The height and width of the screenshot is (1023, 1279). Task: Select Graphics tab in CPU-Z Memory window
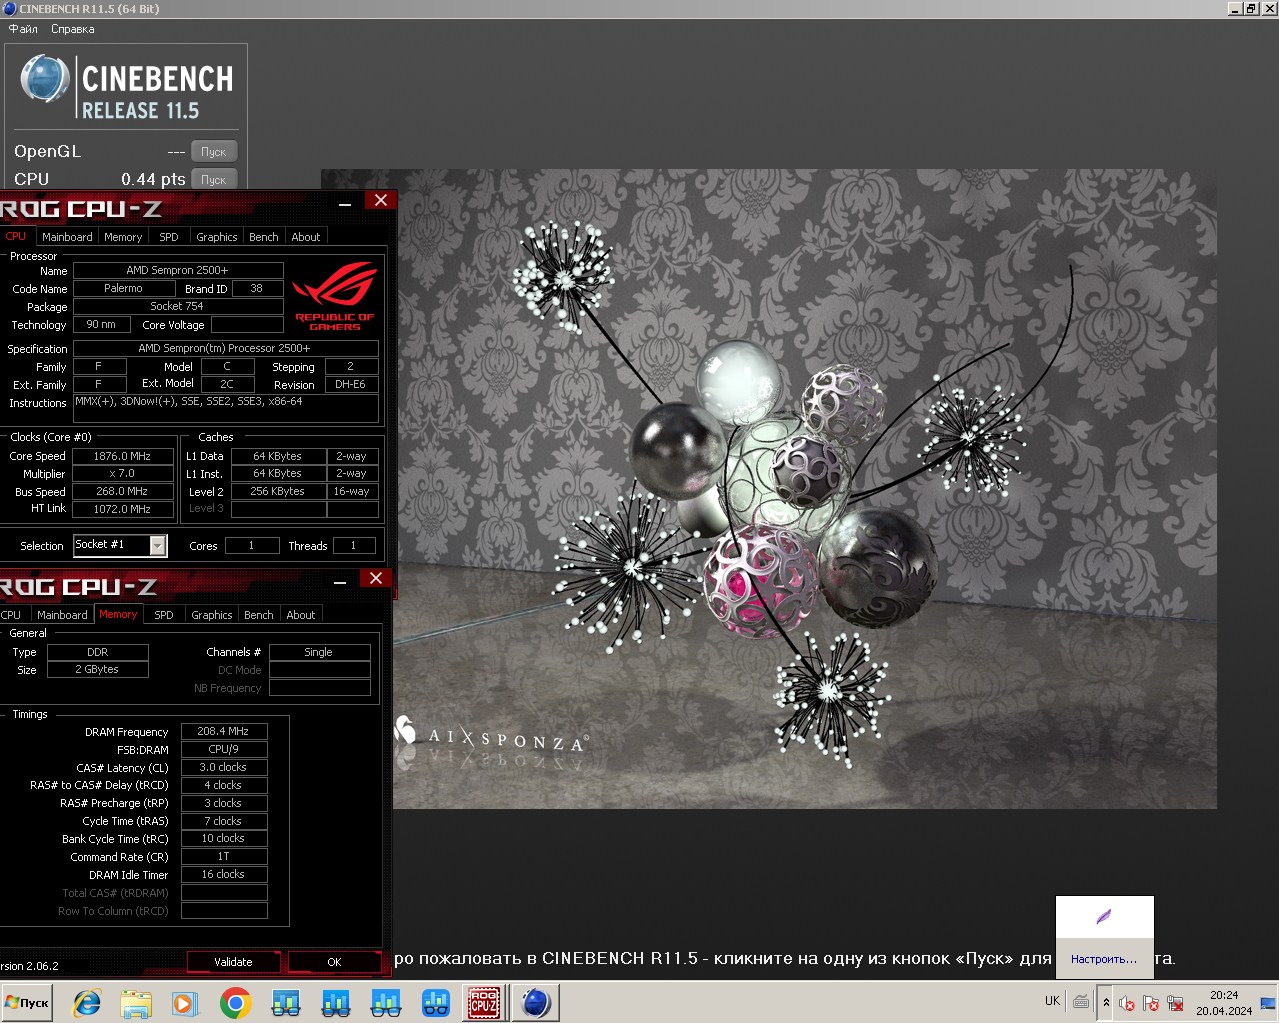point(212,615)
